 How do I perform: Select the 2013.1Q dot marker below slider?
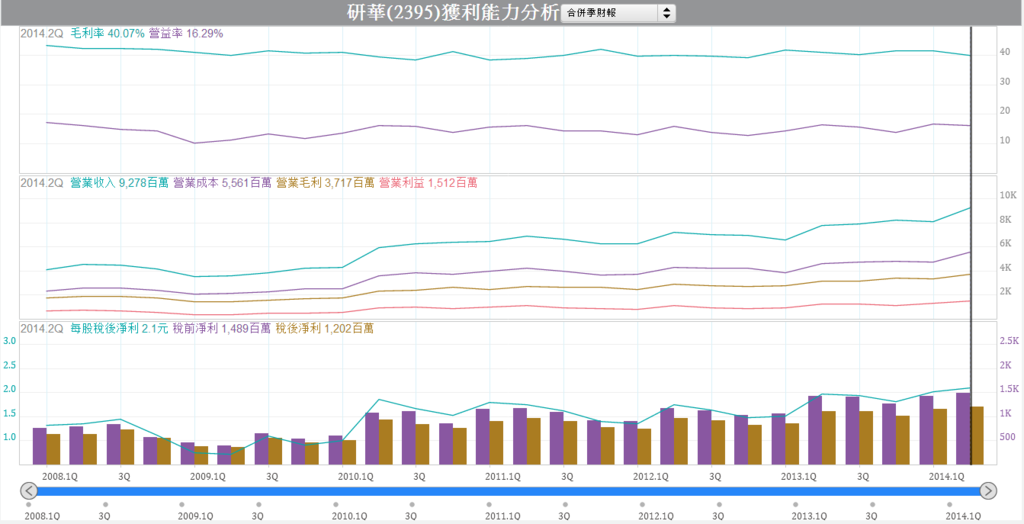pos(795,504)
